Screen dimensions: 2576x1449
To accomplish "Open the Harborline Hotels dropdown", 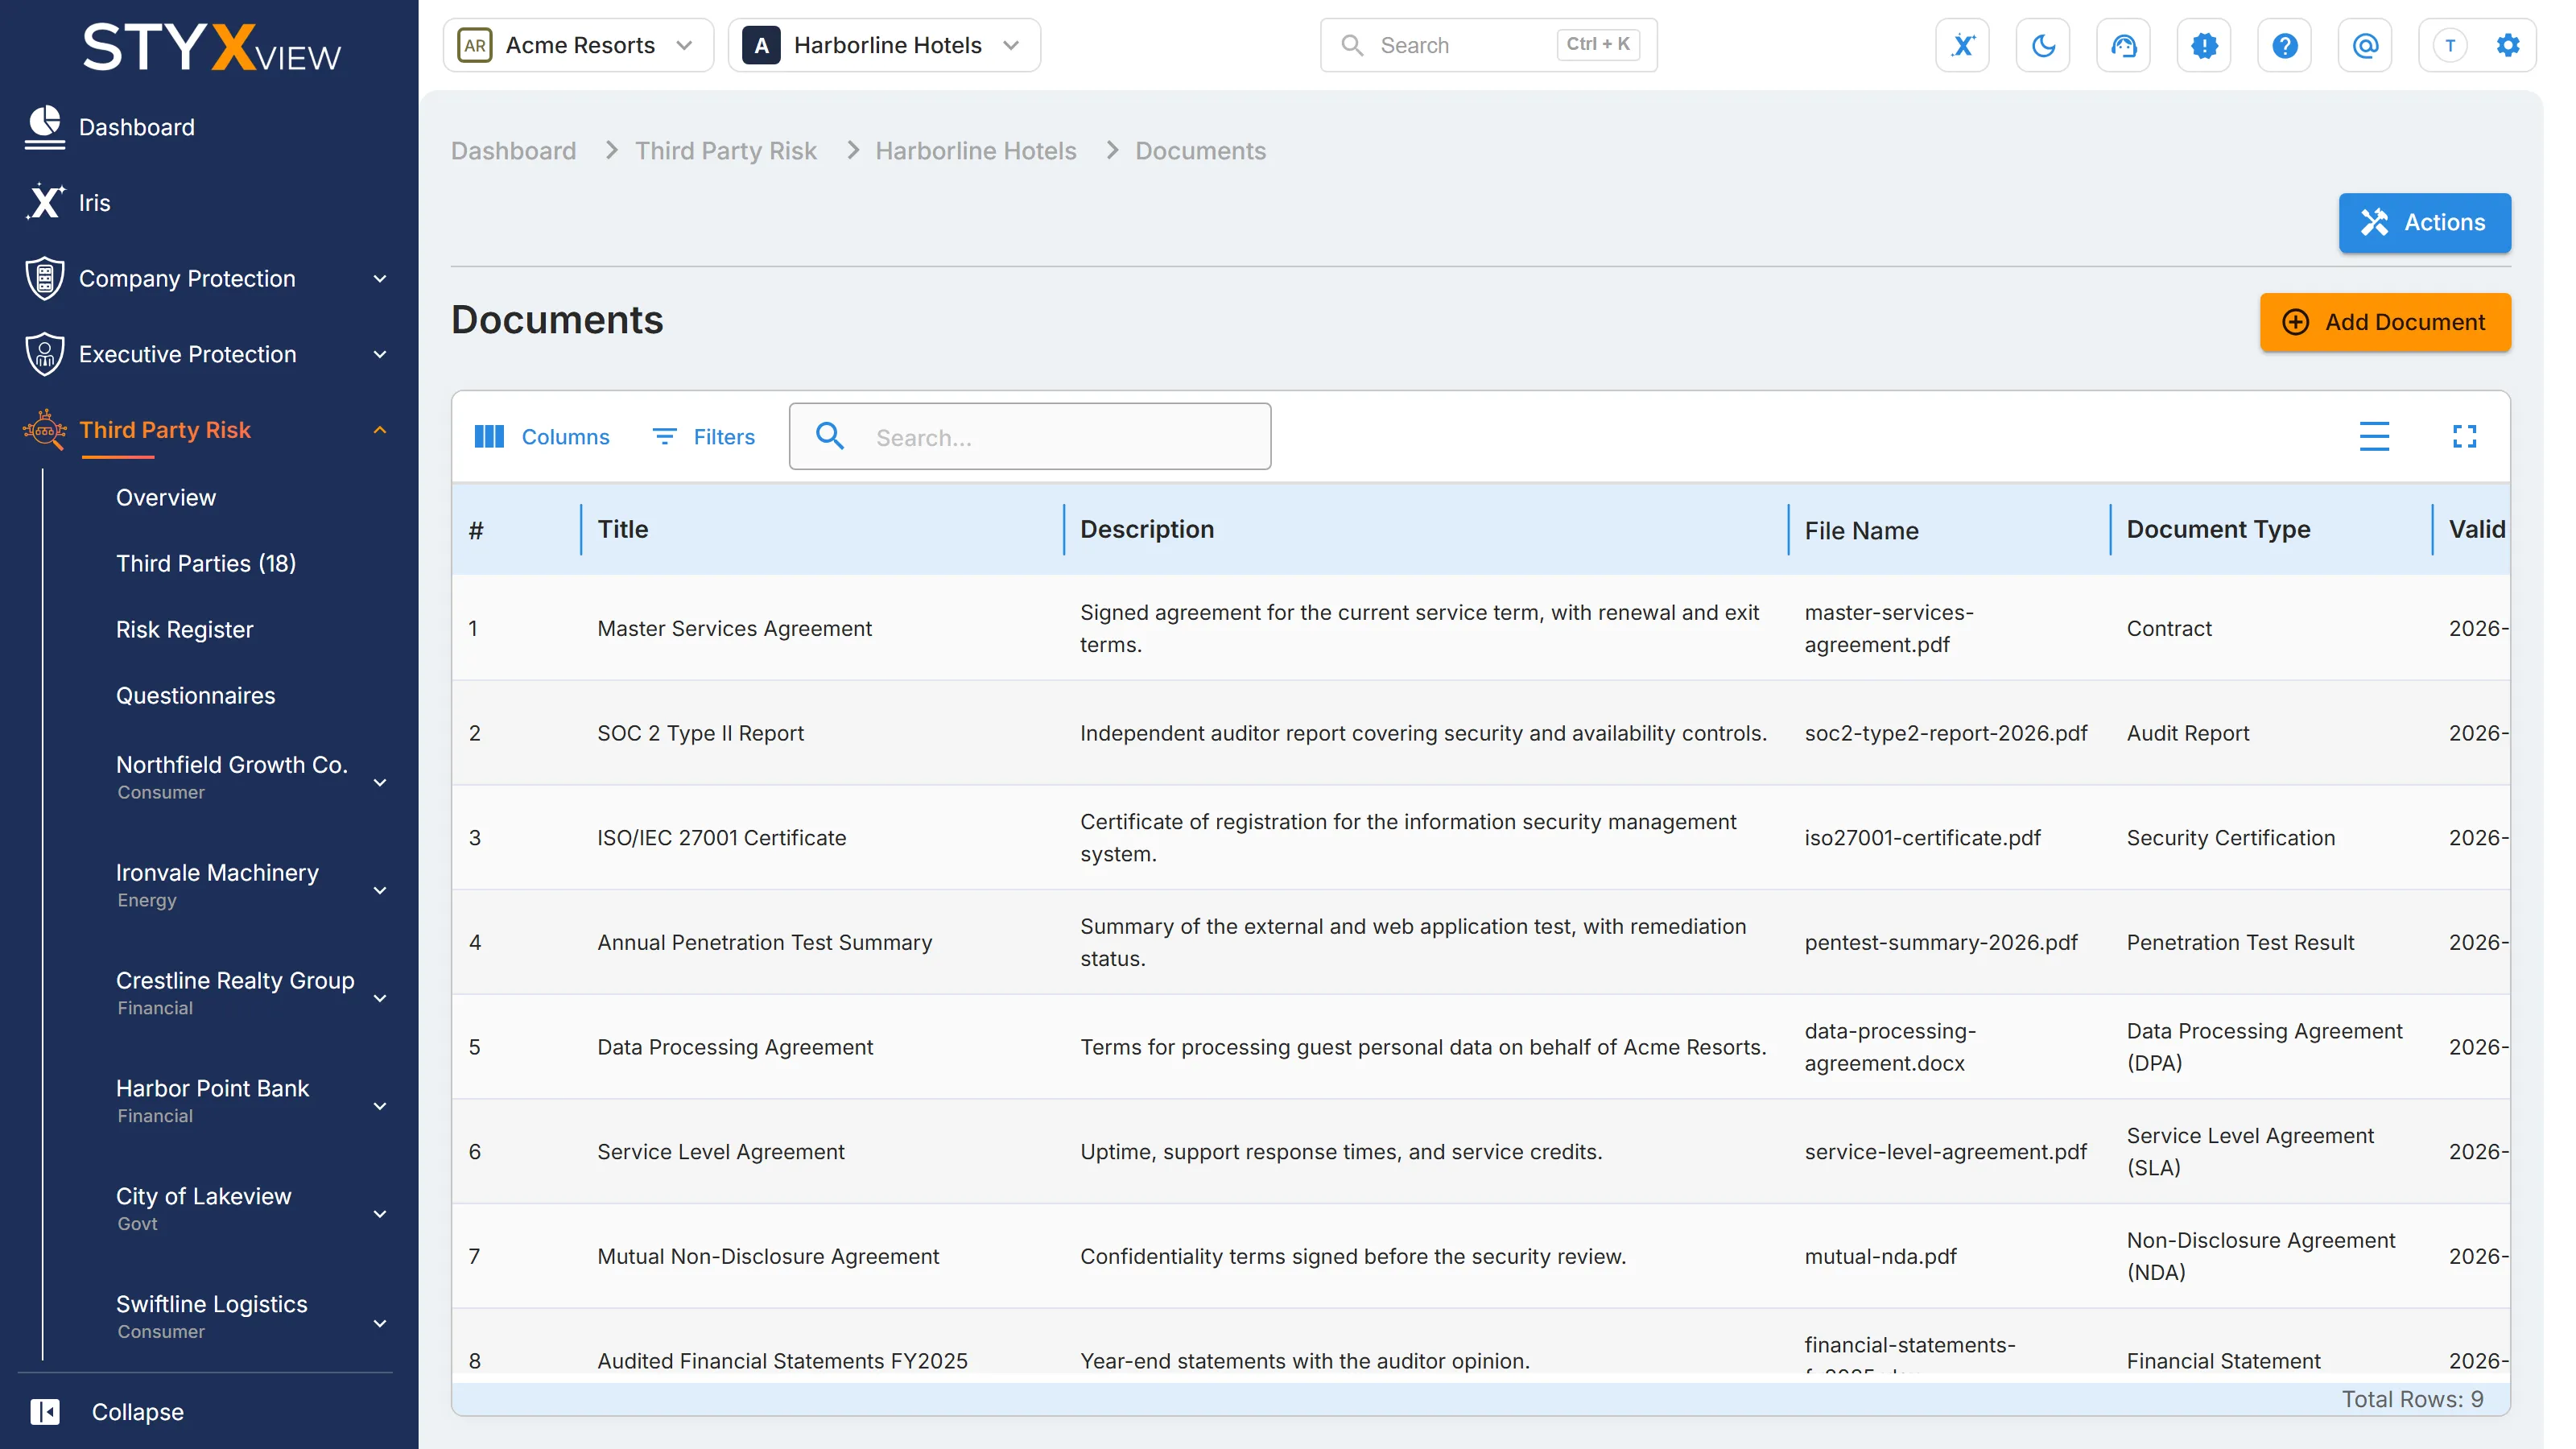I will pyautogui.click(x=884, y=45).
